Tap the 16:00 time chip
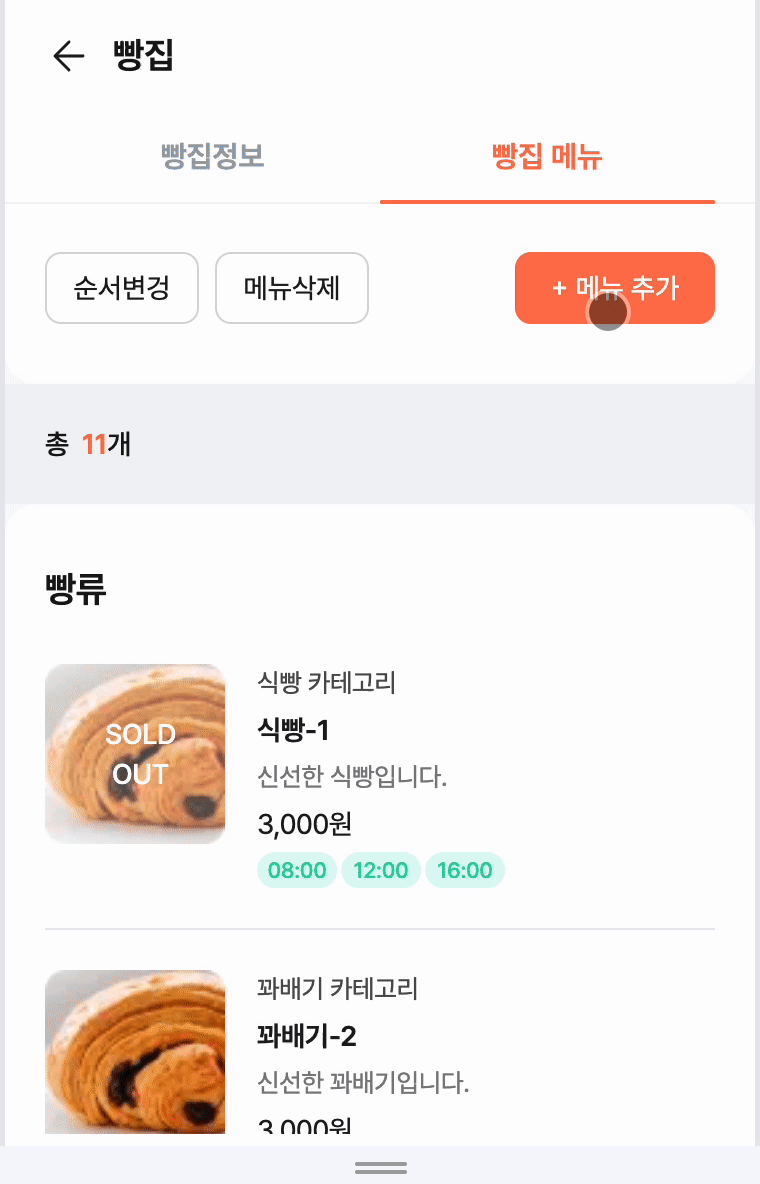 (465, 870)
